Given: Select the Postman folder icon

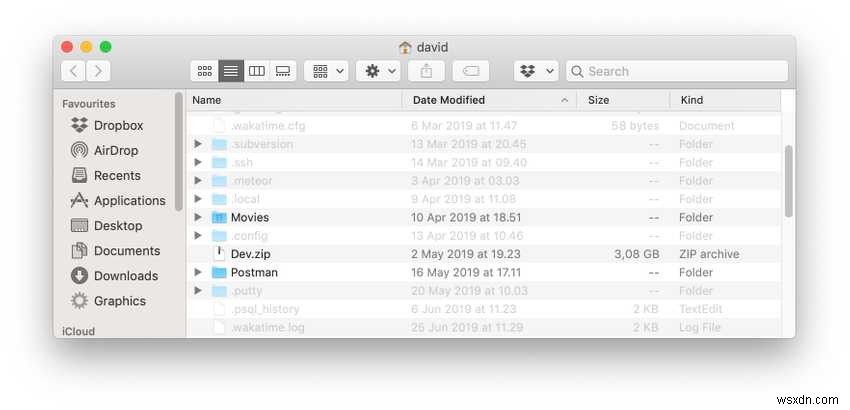Looking at the screenshot, I should (219, 272).
